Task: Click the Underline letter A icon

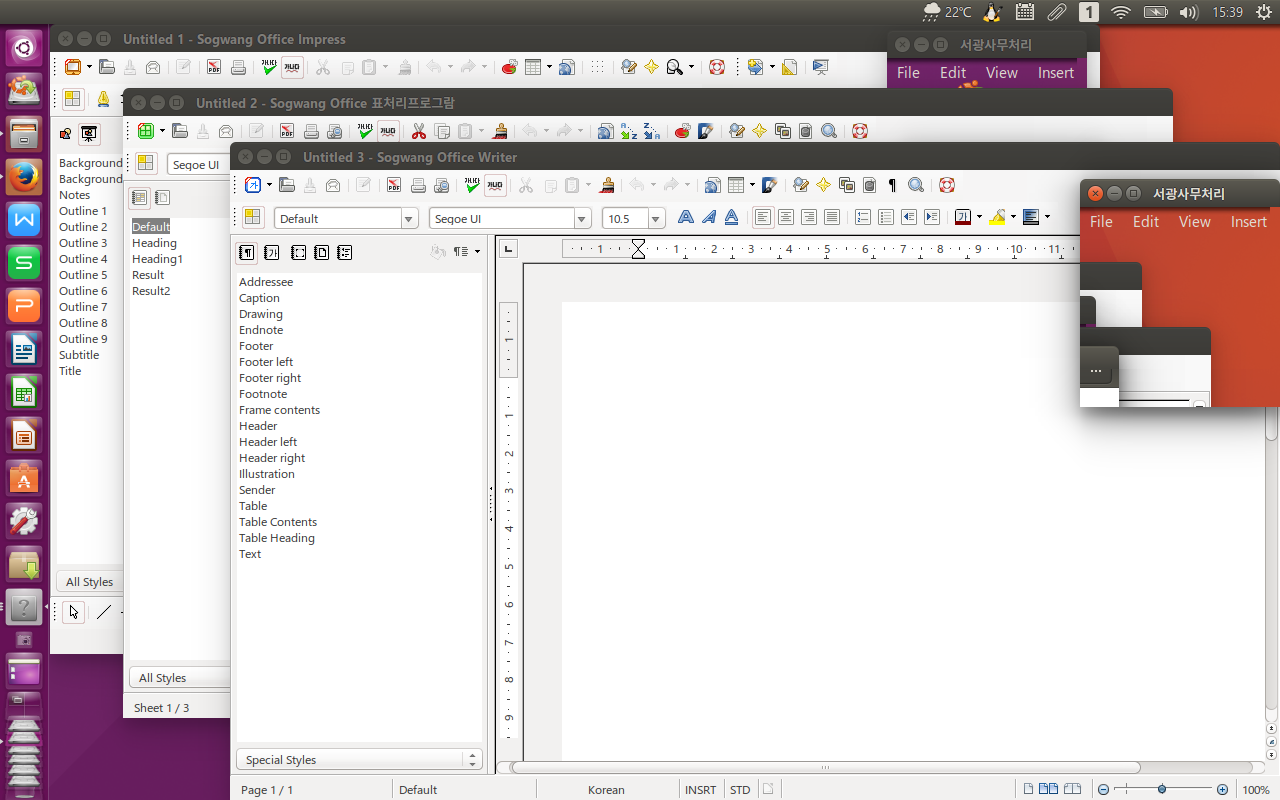Action: point(732,217)
